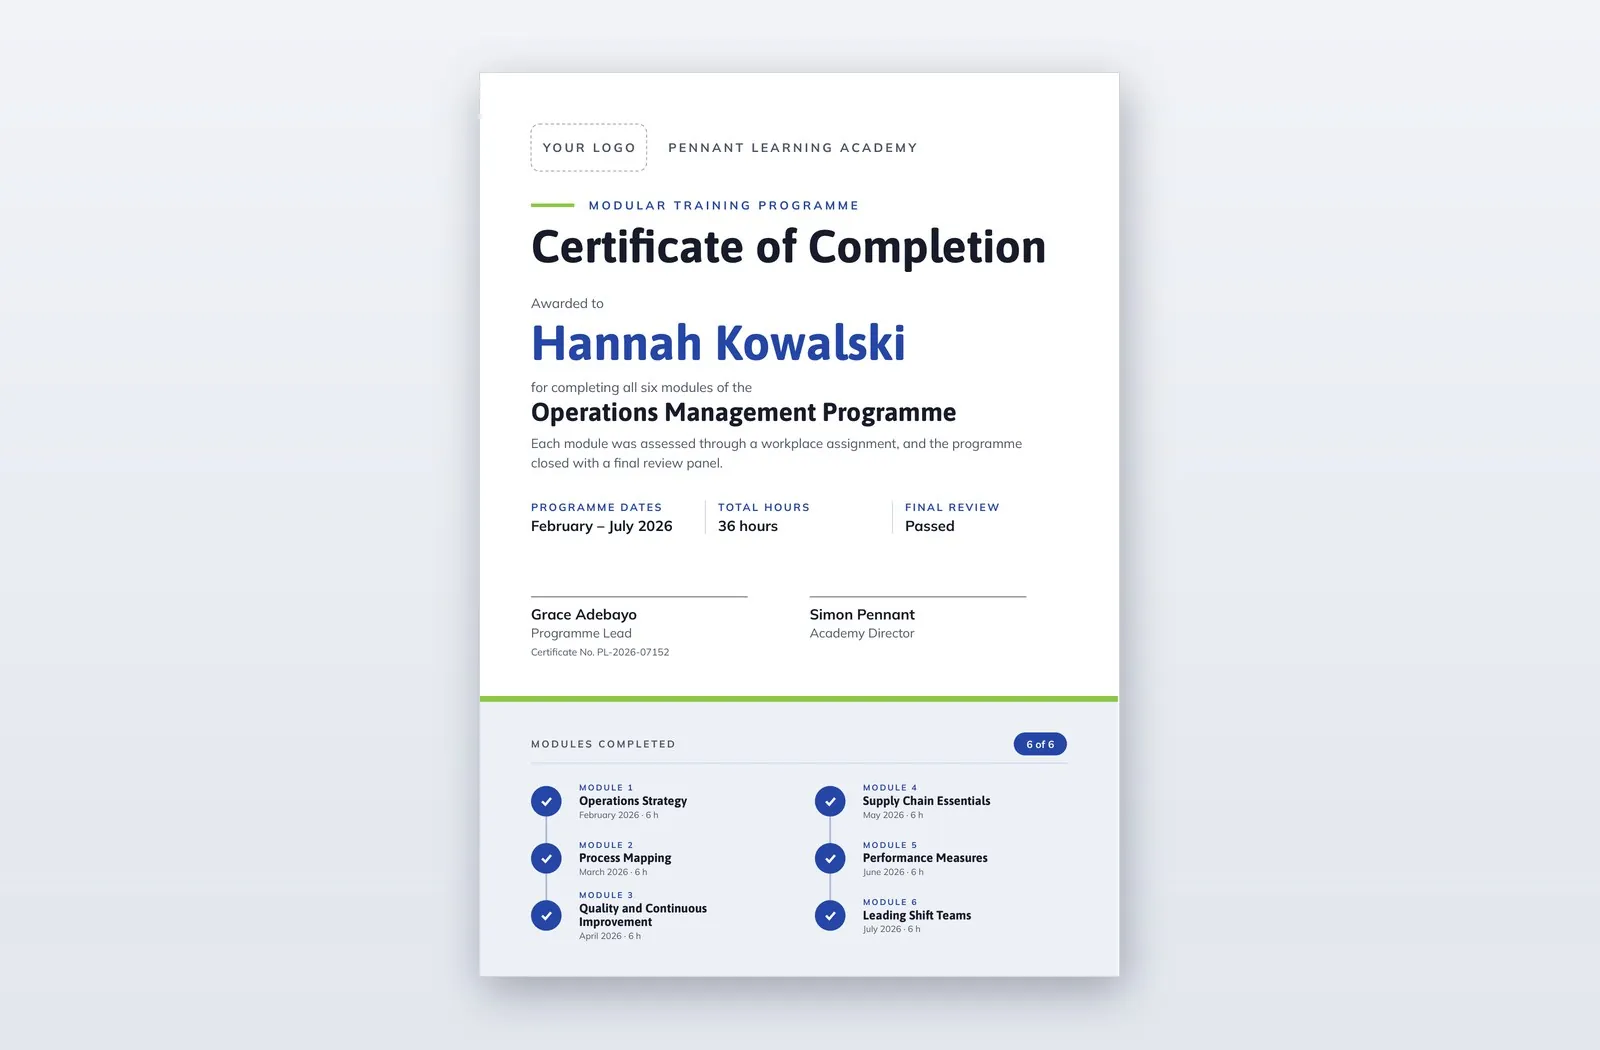Click the 'PROGRAMME DATES' label
Screen dimensions: 1600x1050
596,507
